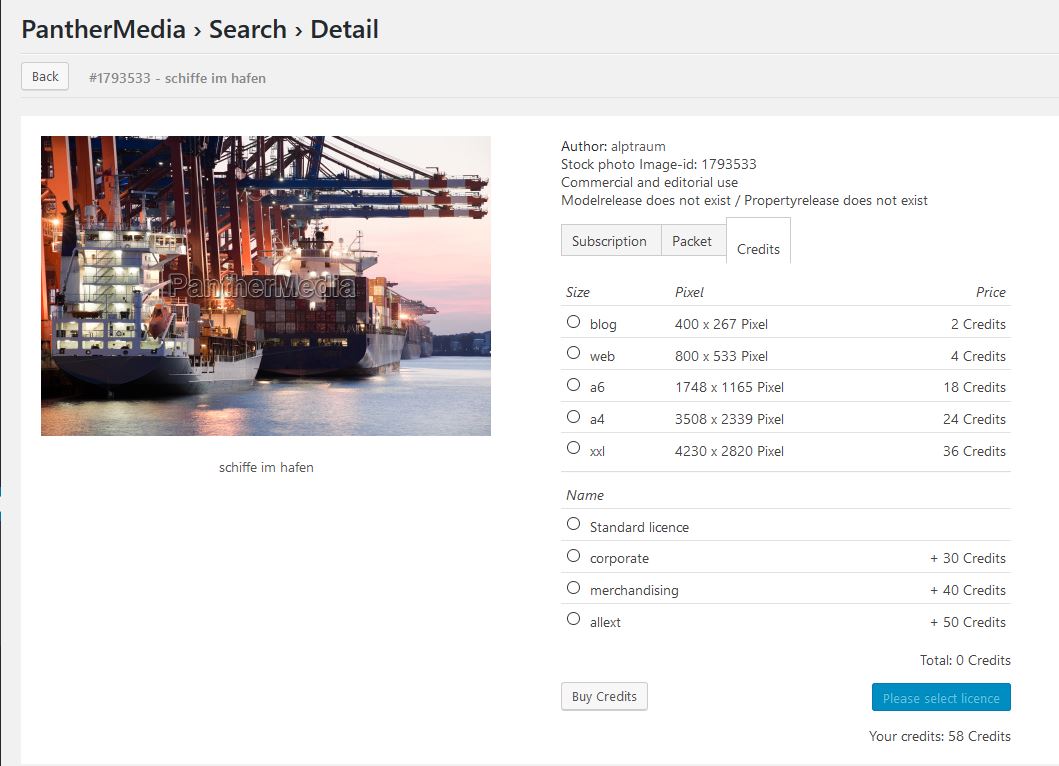Select the web size radio button
Image resolution: width=1059 pixels, height=766 pixels.
click(x=573, y=353)
